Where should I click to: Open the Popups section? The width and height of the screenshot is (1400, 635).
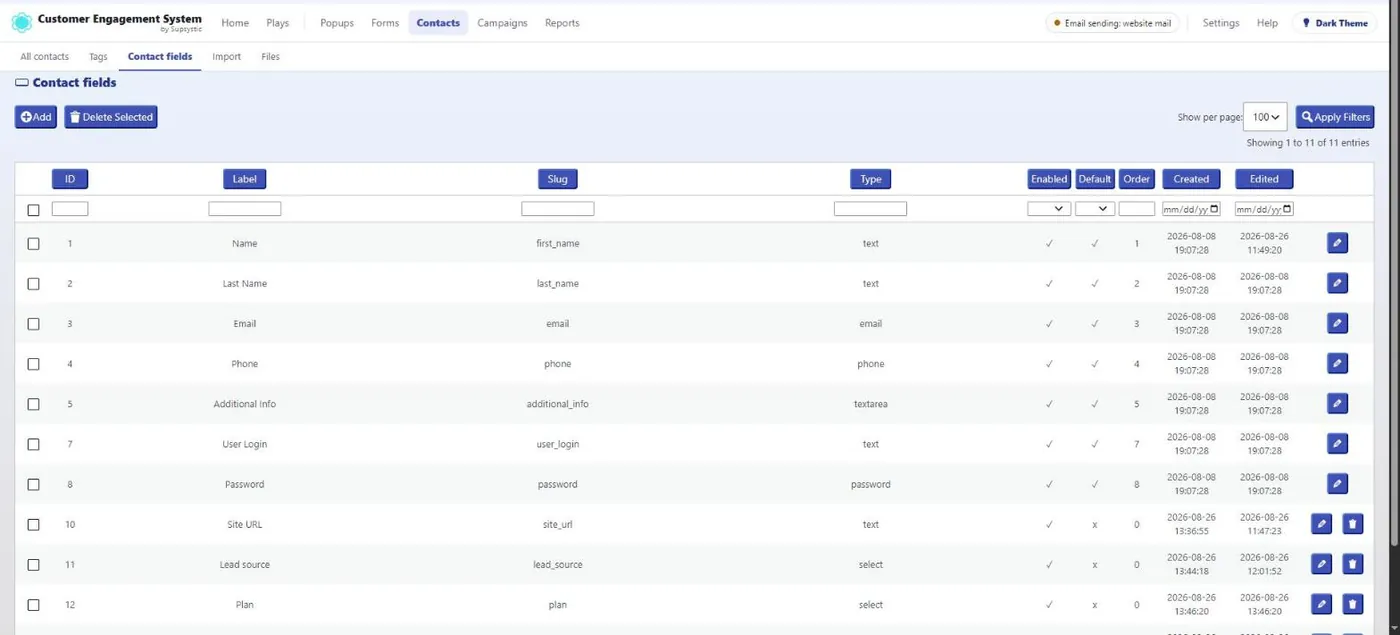pos(337,23)
